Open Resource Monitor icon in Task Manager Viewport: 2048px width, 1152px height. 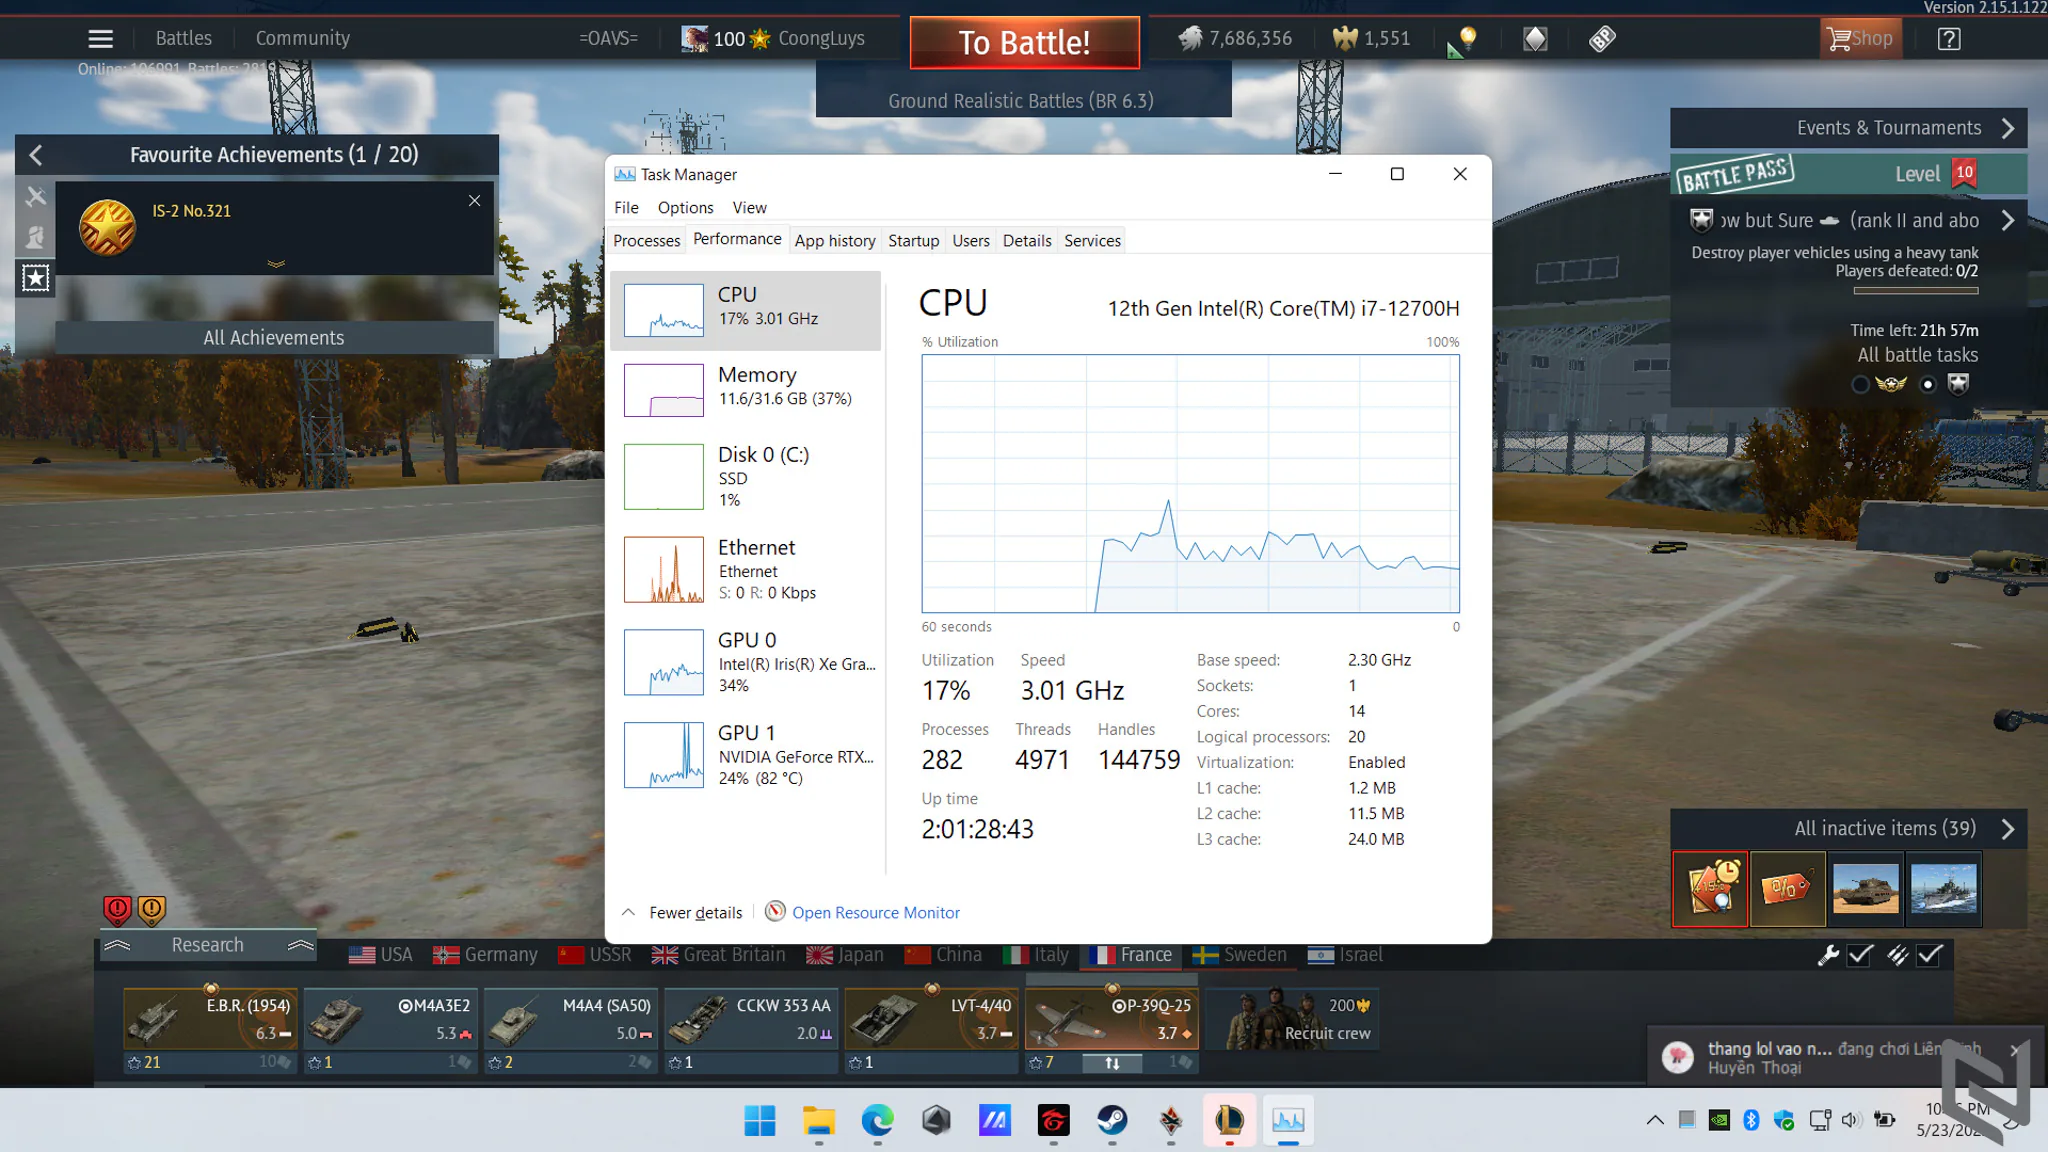pyautogui.click(x=775, y=911)
